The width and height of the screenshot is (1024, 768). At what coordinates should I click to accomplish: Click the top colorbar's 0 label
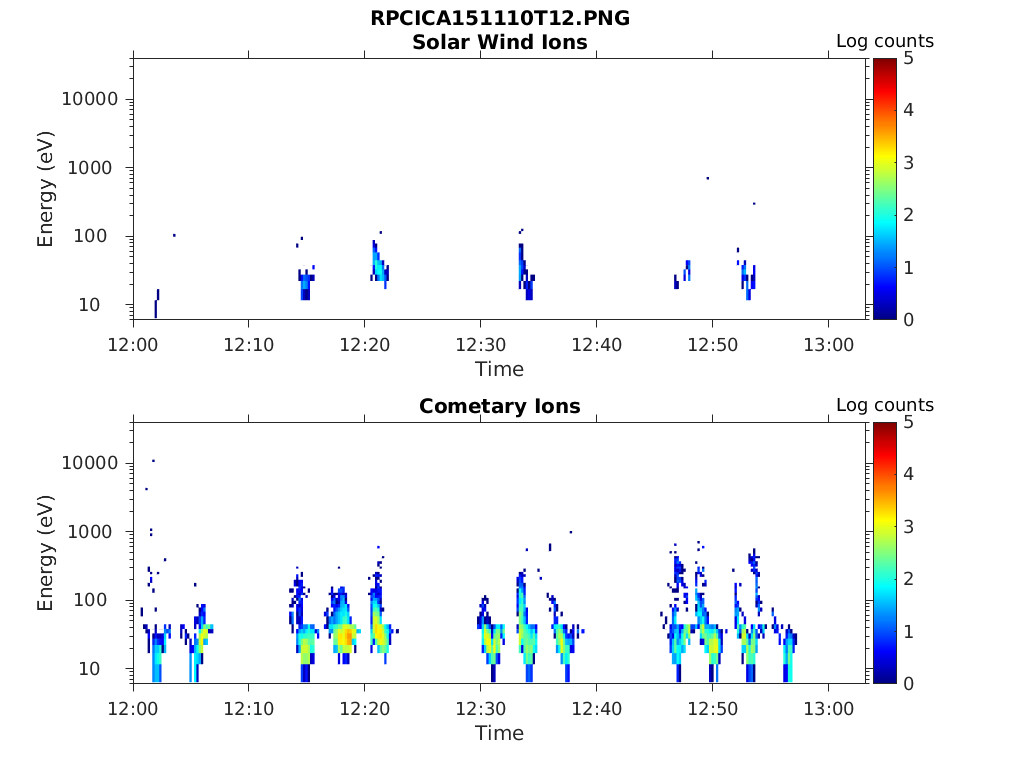point(908,319)
